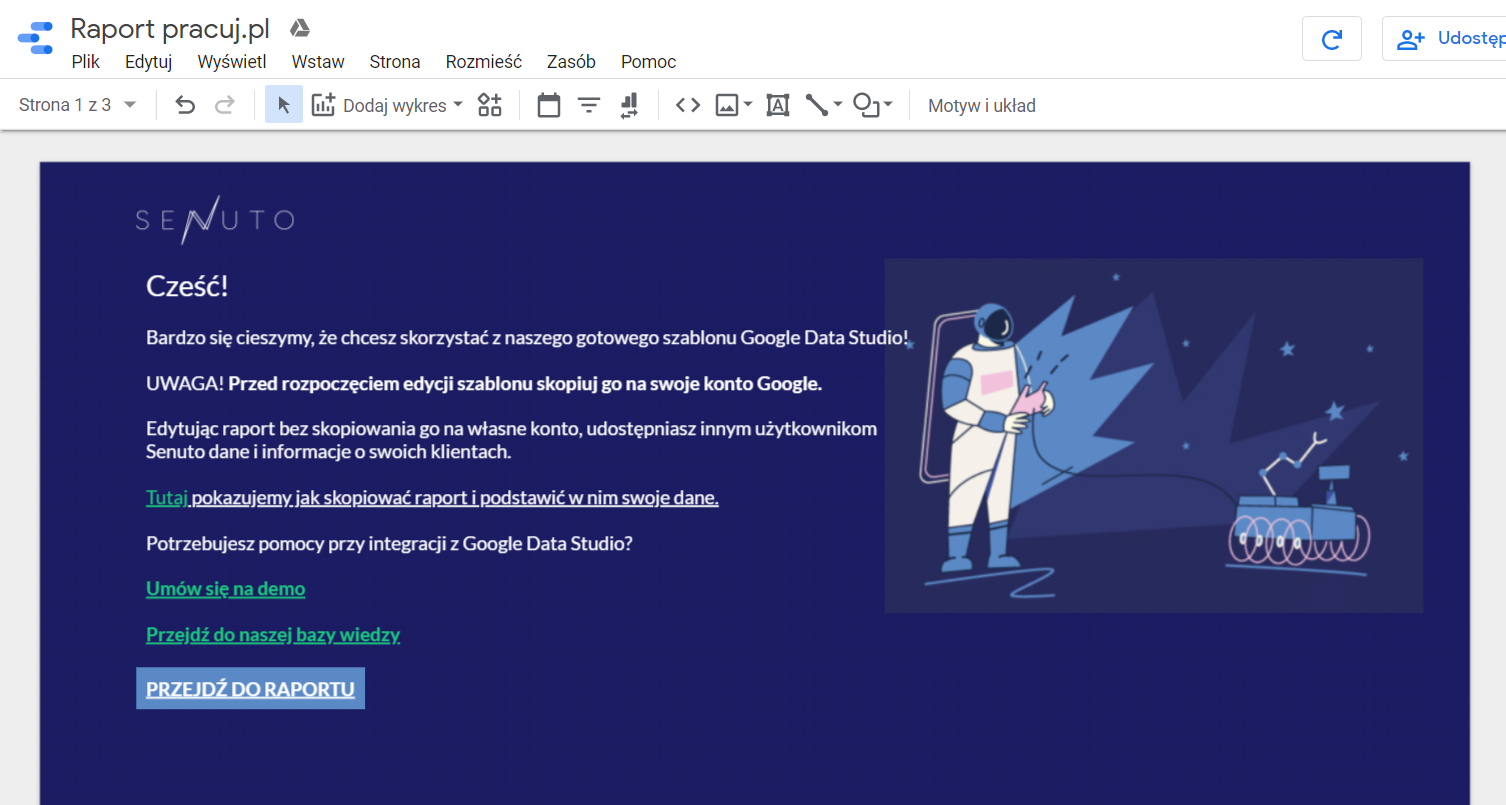This screenshot has width=1506, height=805.
Task: Click the Udostępnij share button
Action: [x=1445, y=39]
